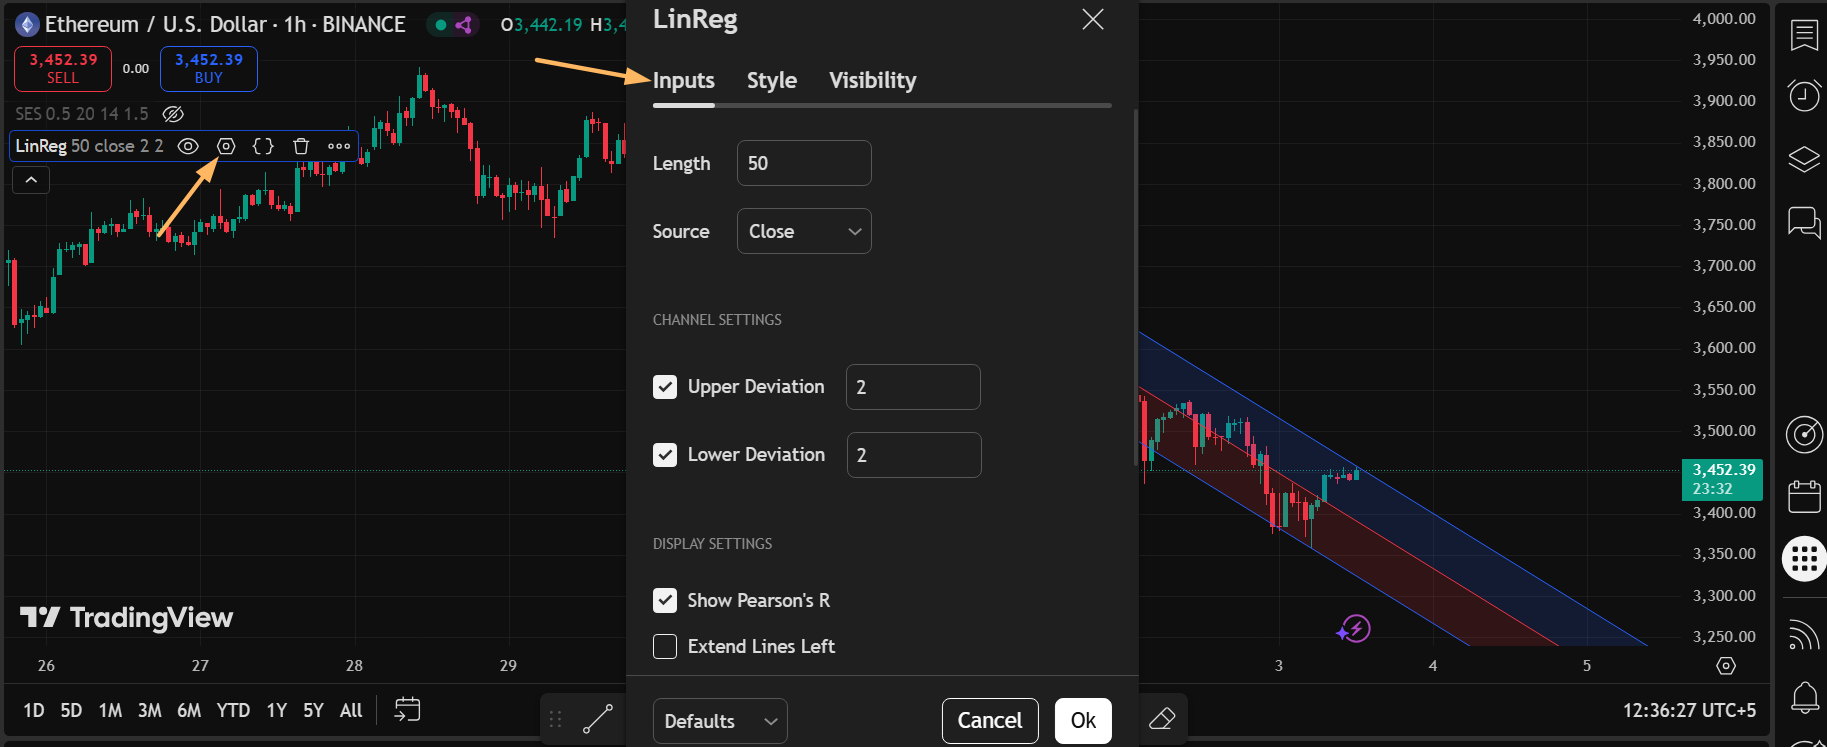Open LinReg legend more options menu
This screenshot has height=747, width=1827.
pyautogui.click(x=339, y=146)
